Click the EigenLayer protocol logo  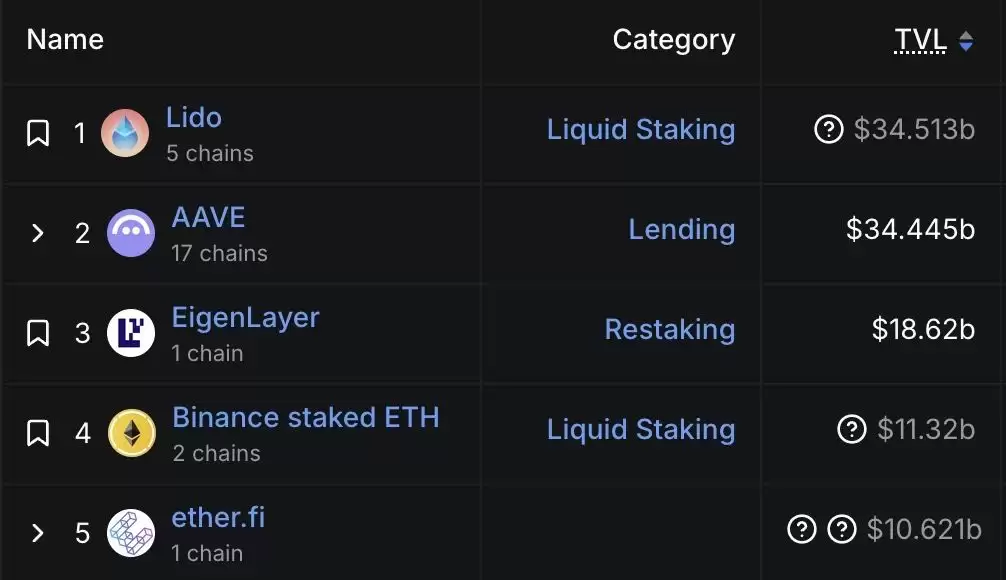[x=131, y=333]
